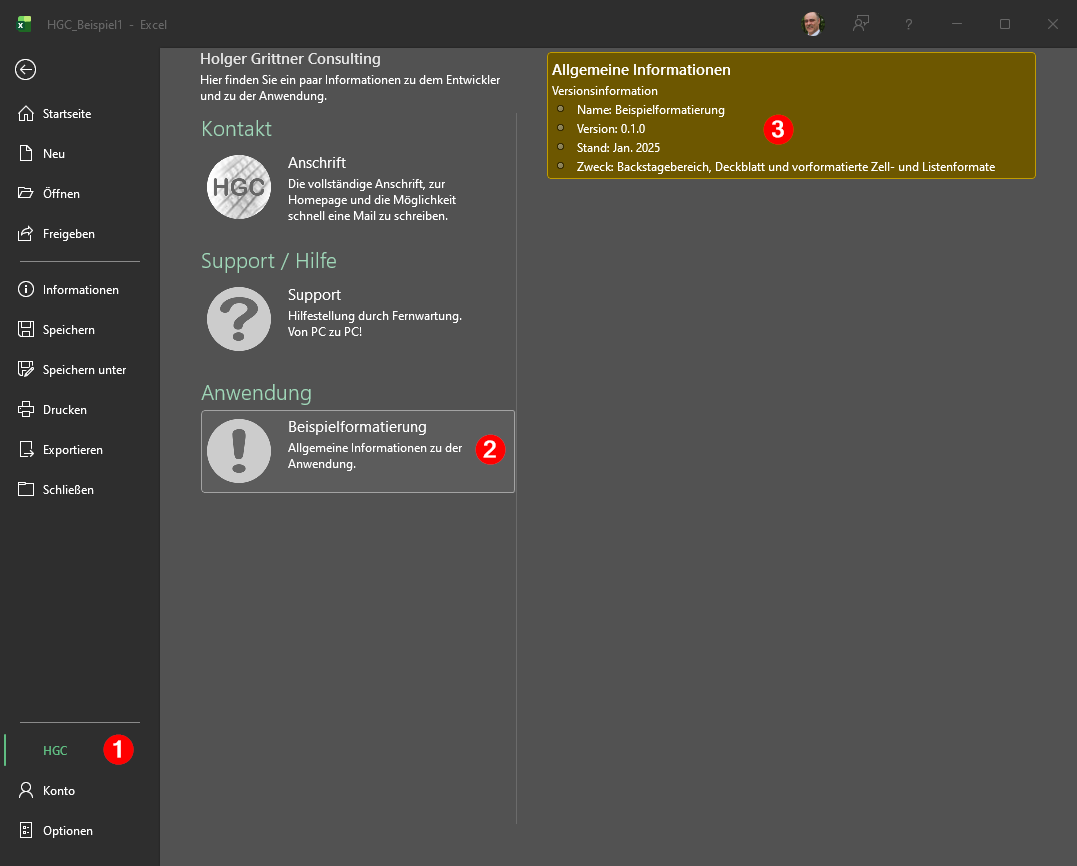This screenshot has height=866, width=1077.
Task: Select Neu in the sidebar
Action: [x=53, y=154]
